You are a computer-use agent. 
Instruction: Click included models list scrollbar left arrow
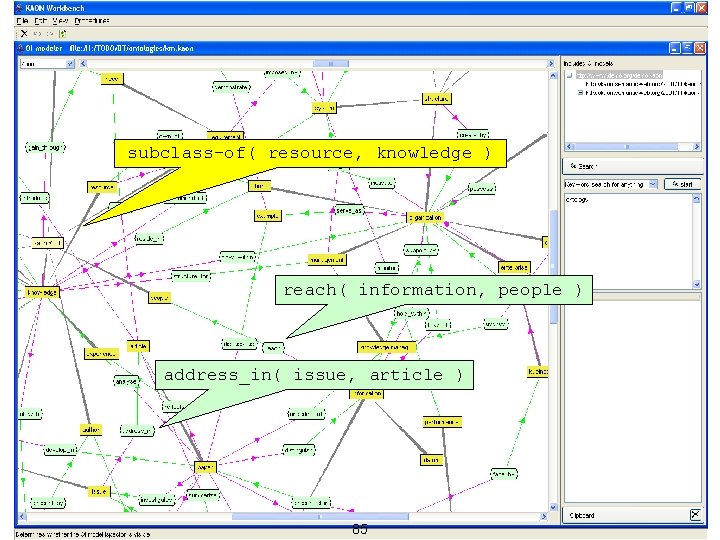(569, 146)
